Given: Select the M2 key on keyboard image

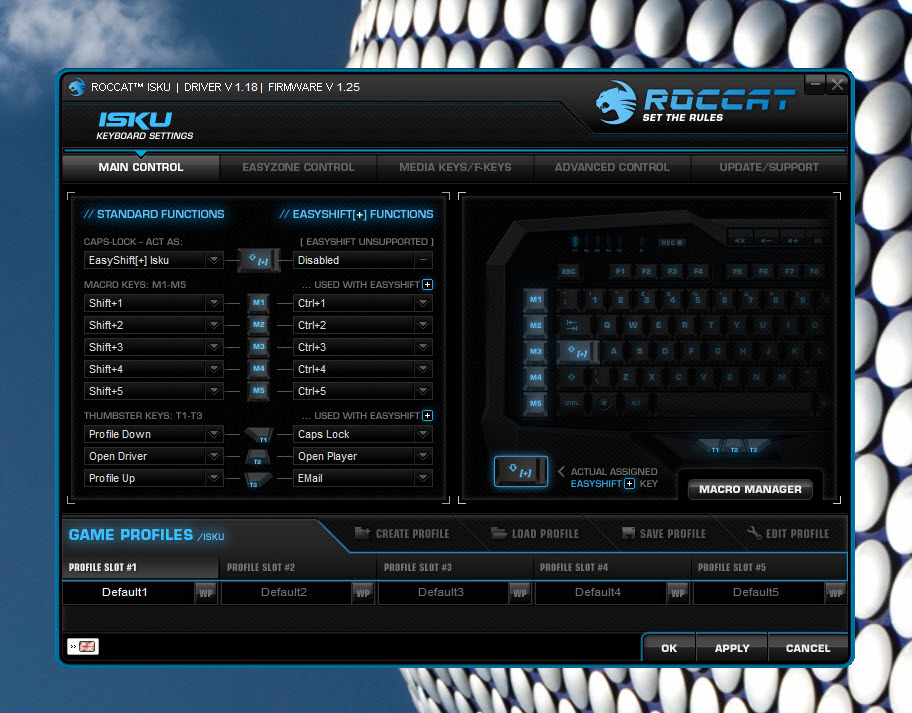Looking at the screenshot, I should coord(535,326).
